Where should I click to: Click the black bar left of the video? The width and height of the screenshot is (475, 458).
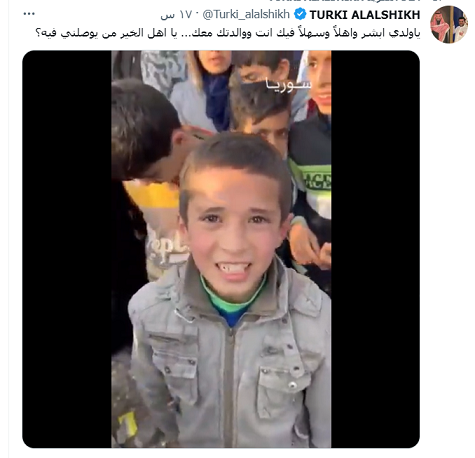click(x=67, y=249)
